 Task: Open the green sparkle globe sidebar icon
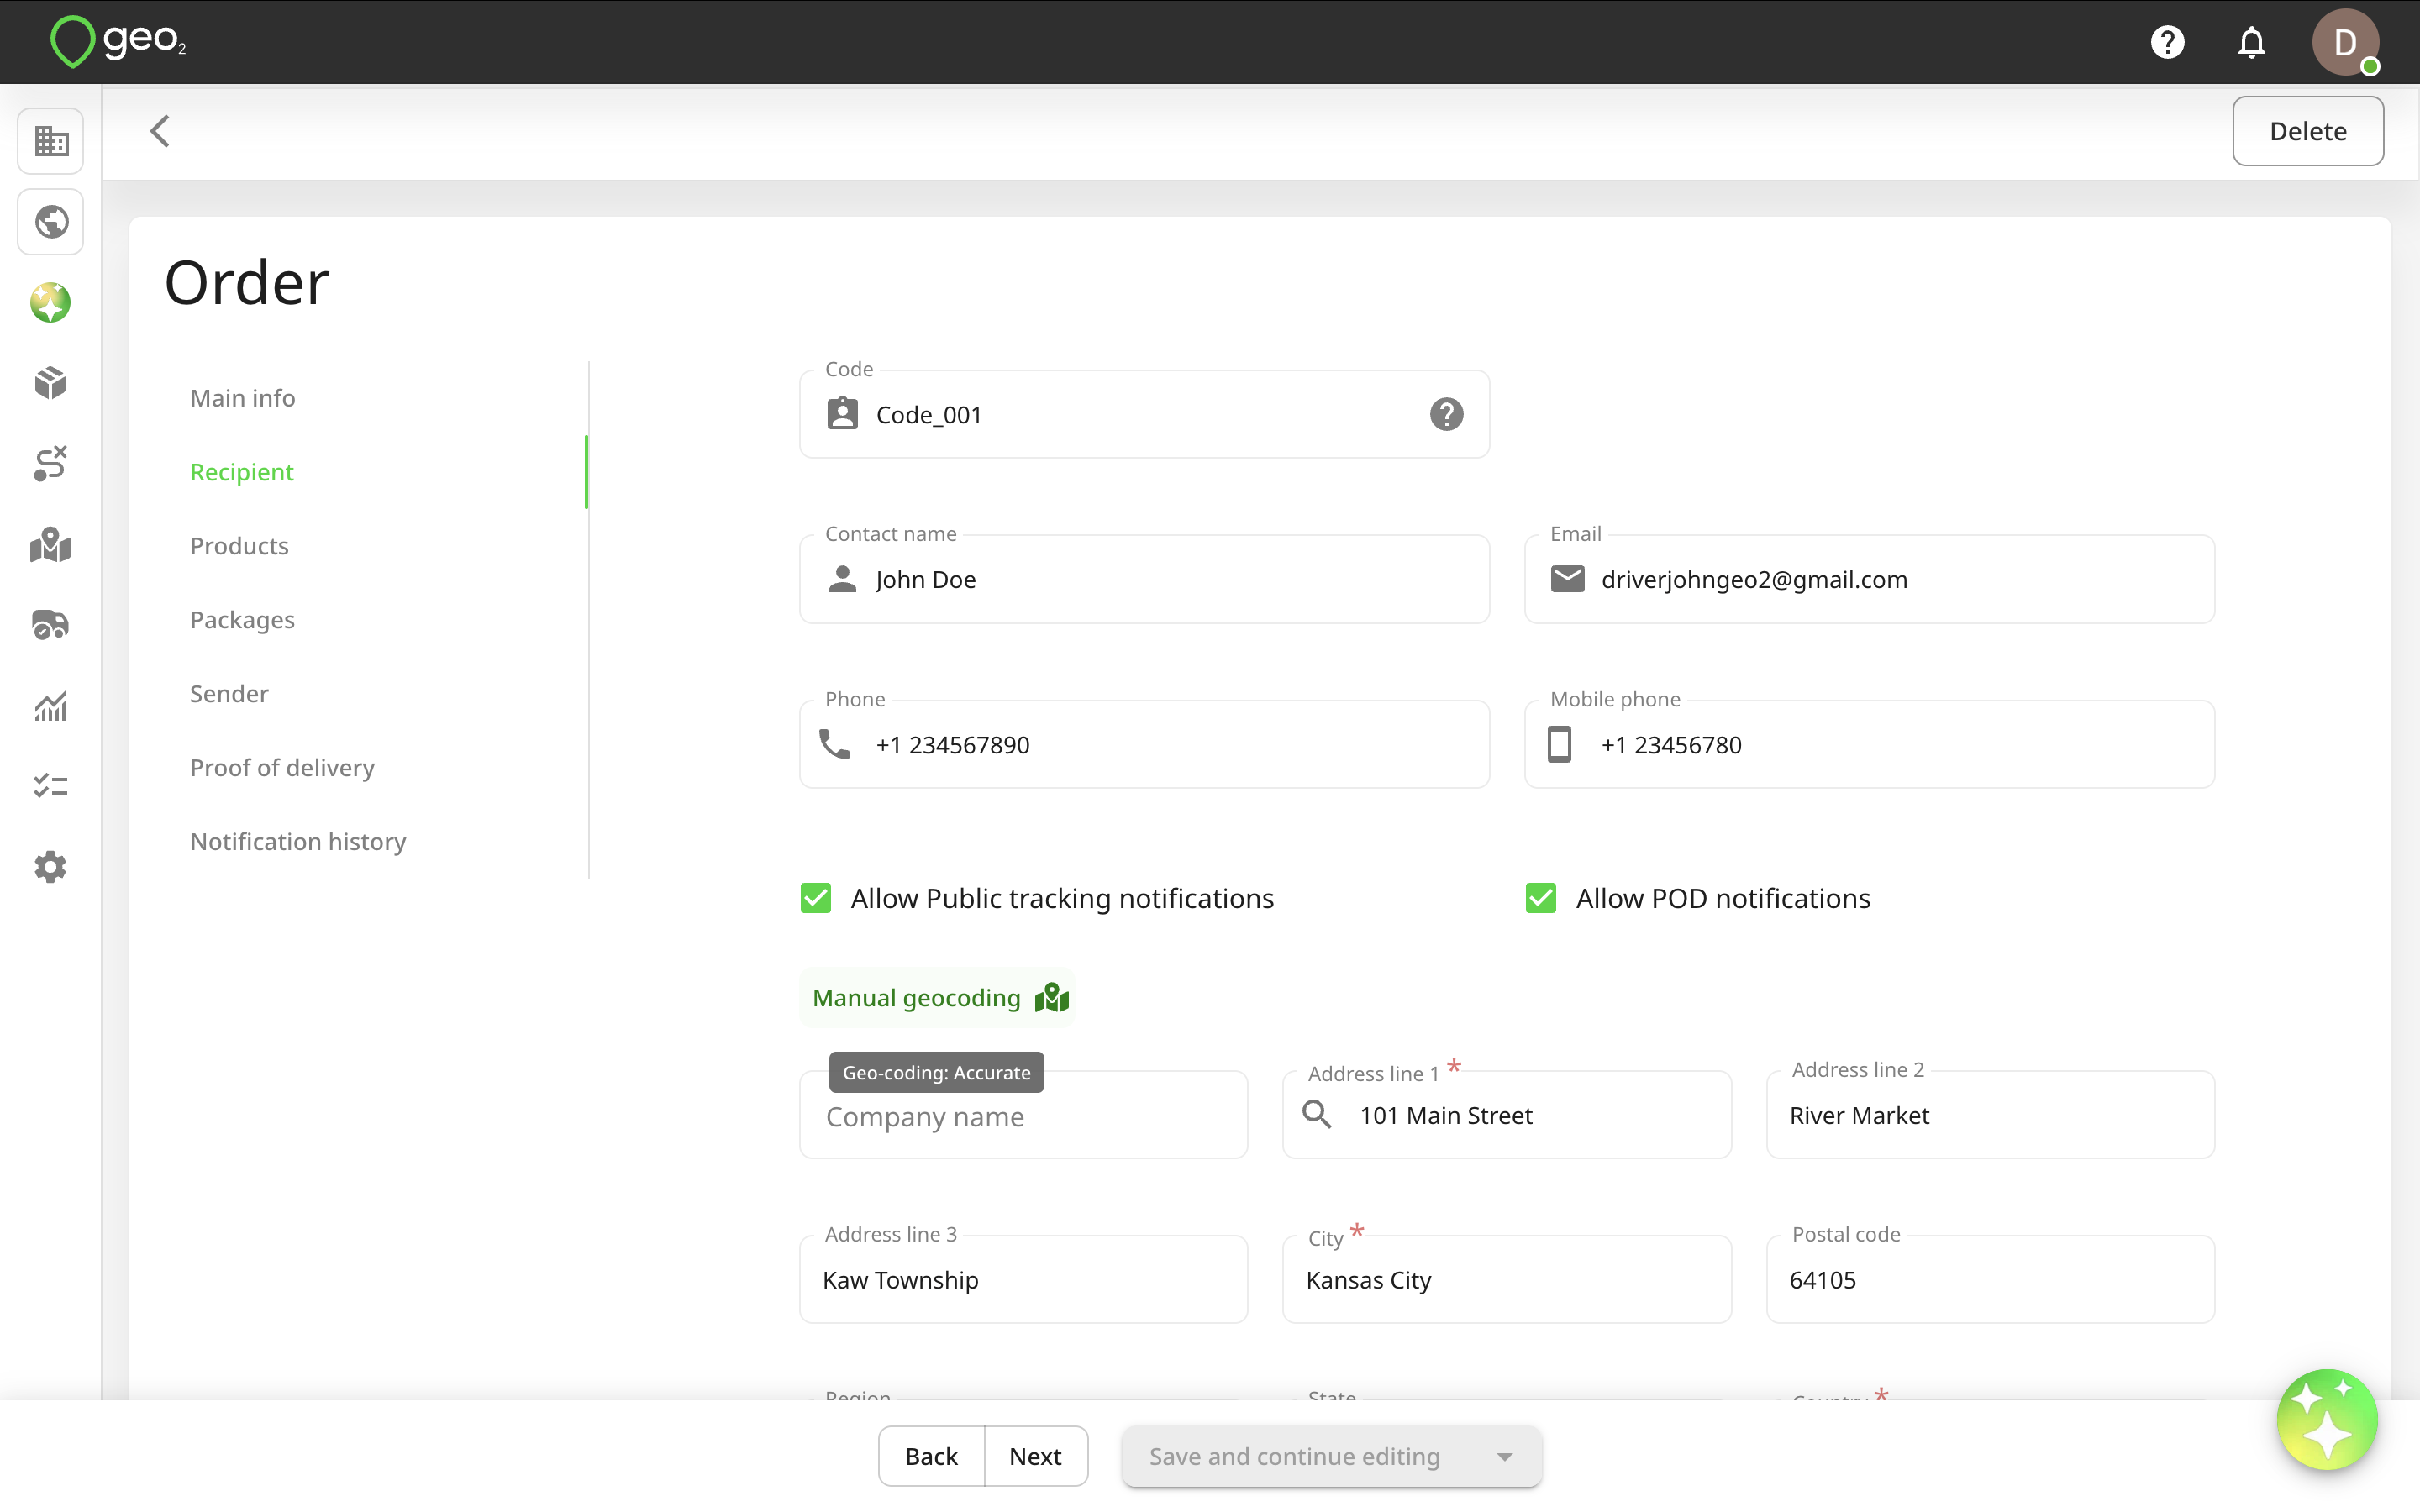pos(50,302)
